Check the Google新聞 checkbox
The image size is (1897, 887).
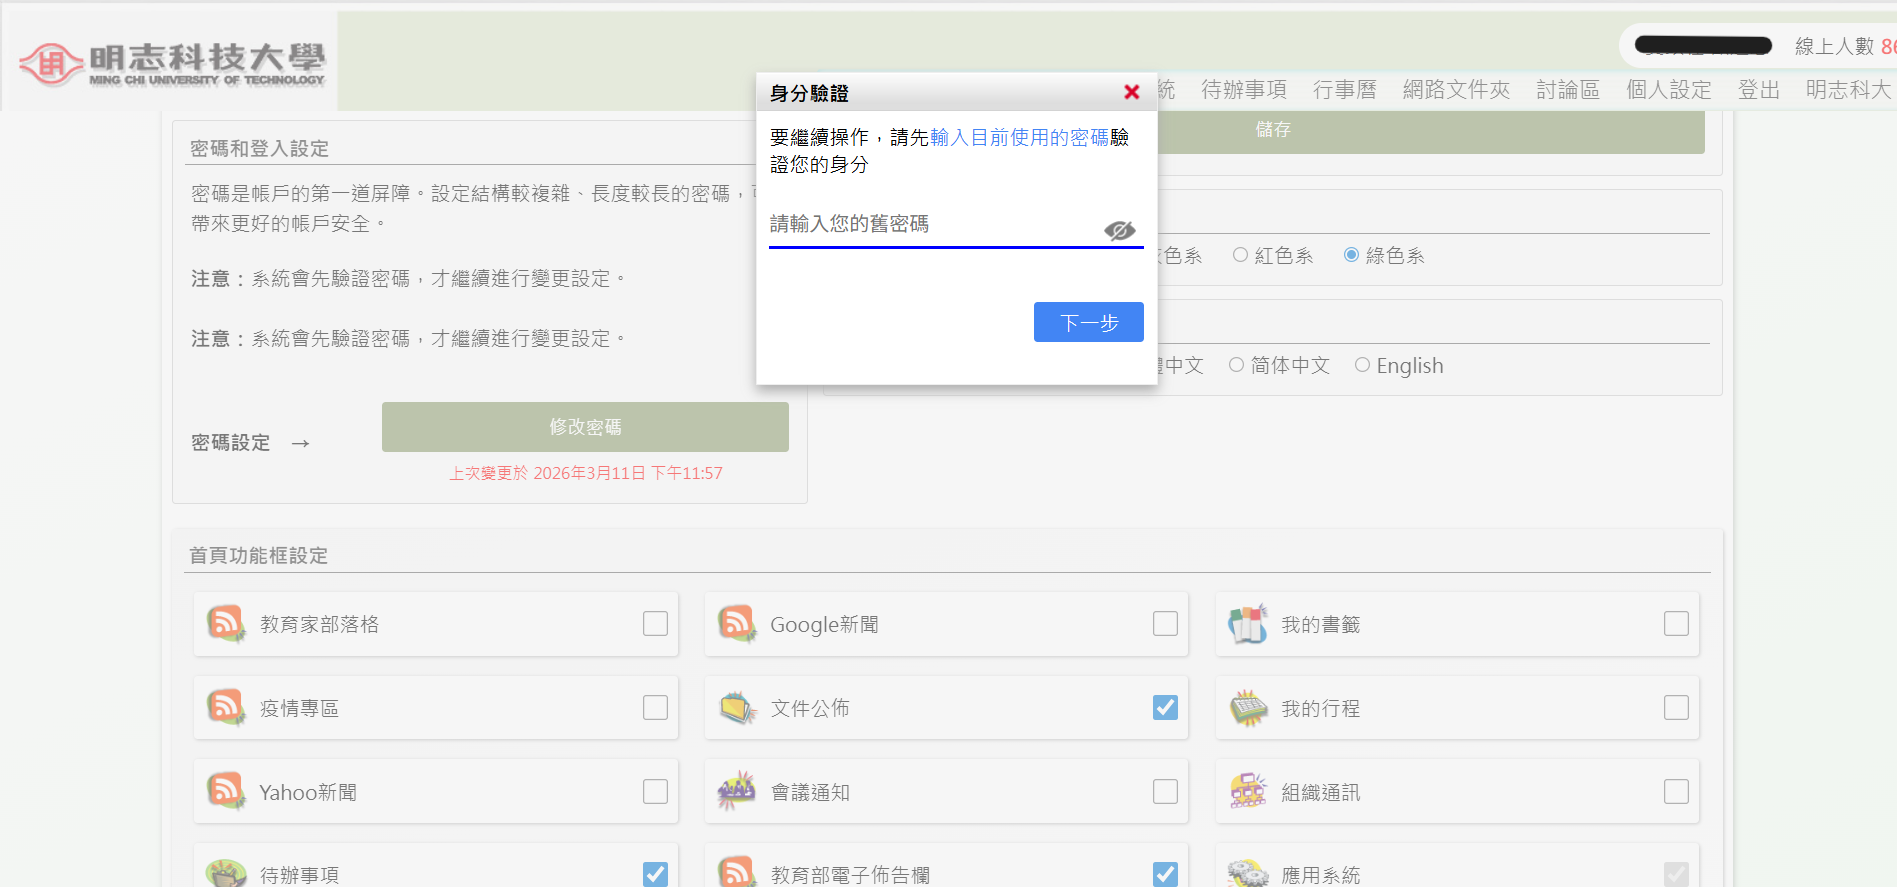1165,623
